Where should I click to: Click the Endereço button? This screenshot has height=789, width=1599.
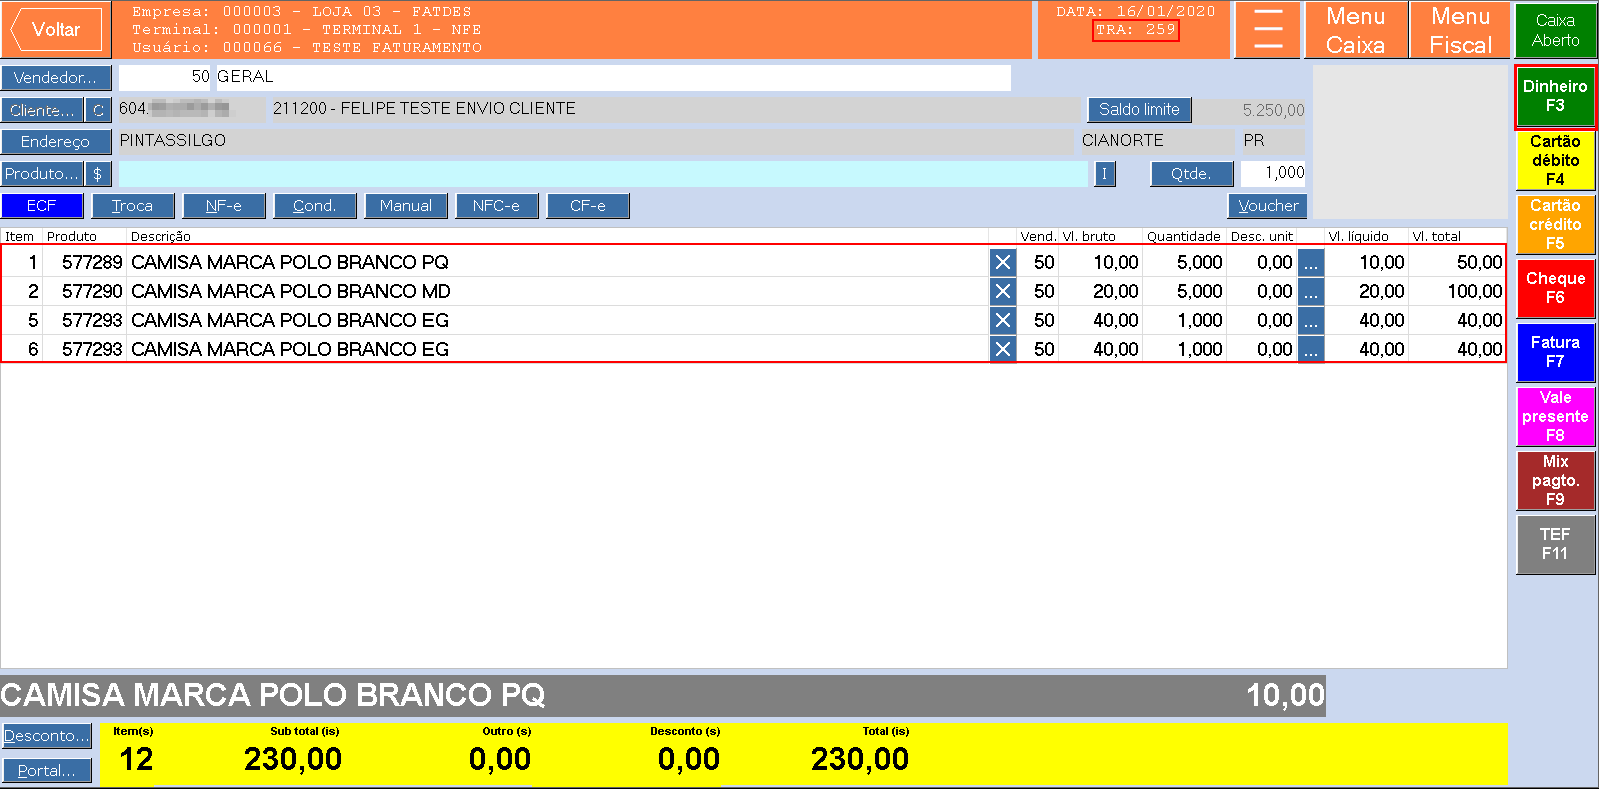(x=56, y=142)
